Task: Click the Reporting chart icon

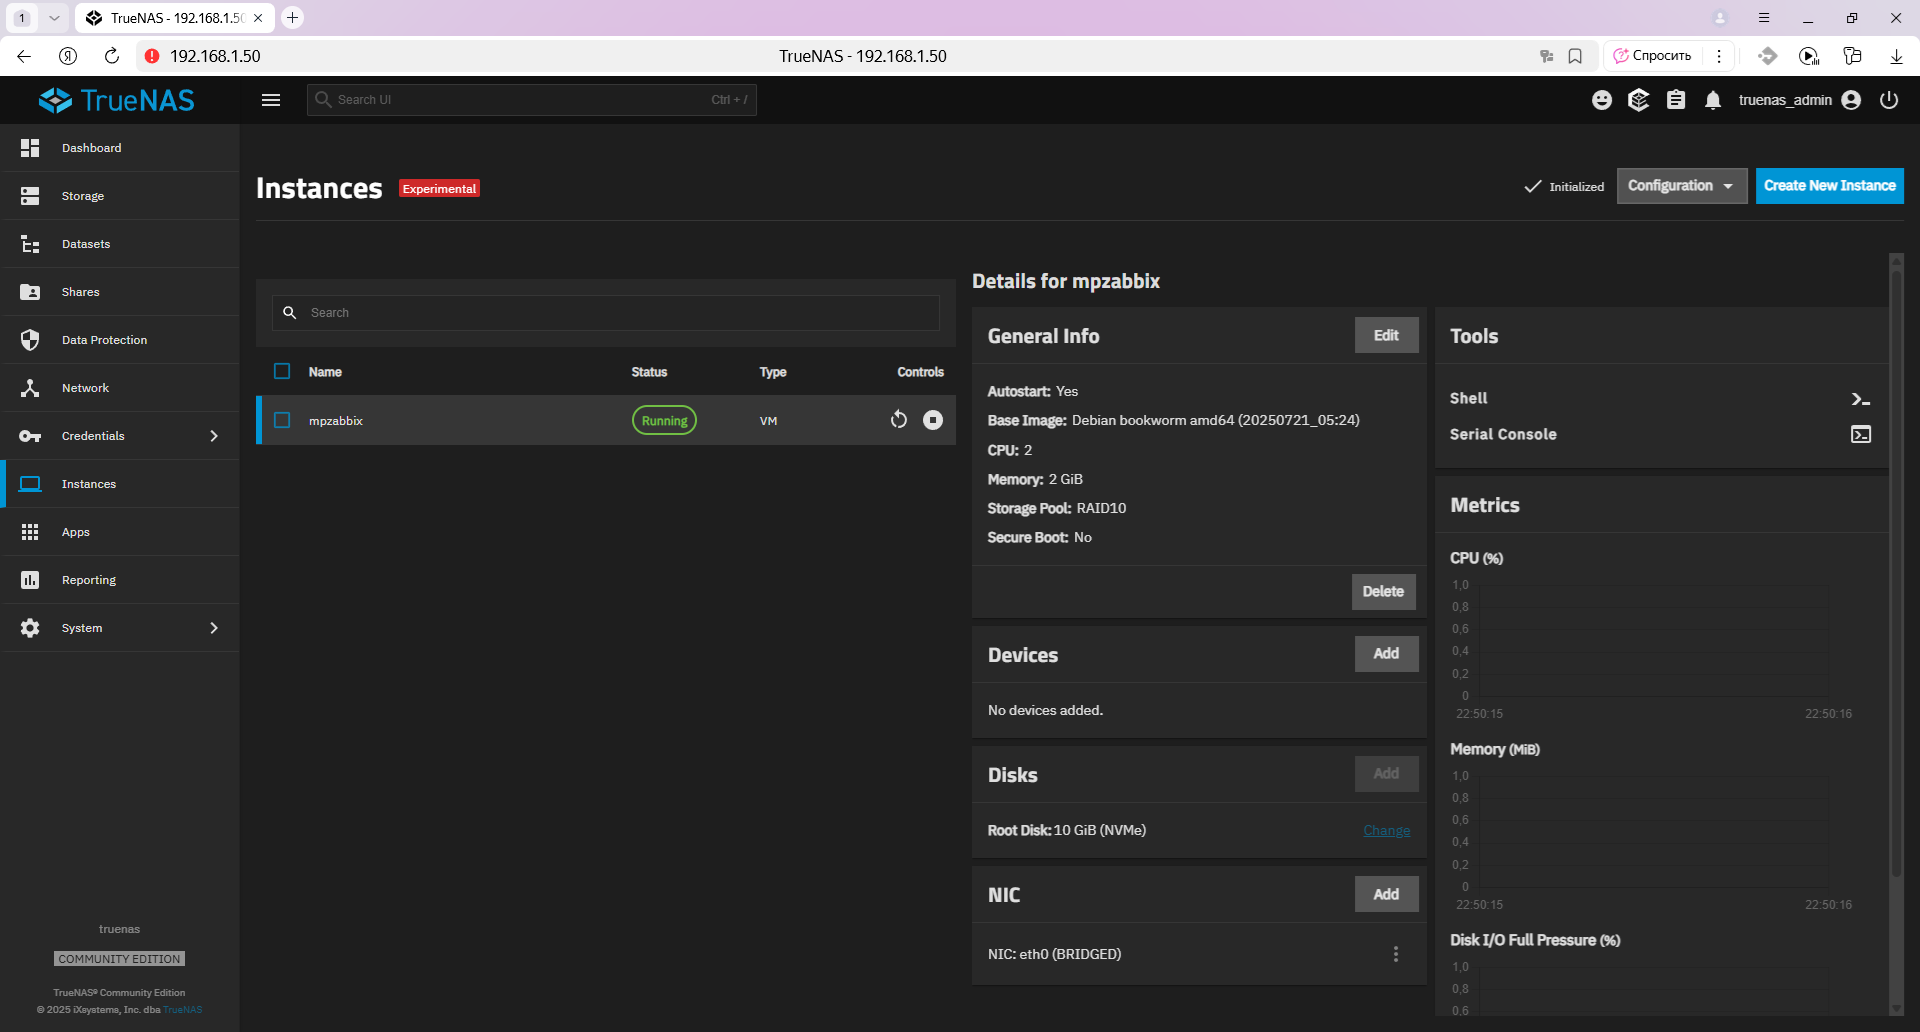Action: click(x=30, y=580)
